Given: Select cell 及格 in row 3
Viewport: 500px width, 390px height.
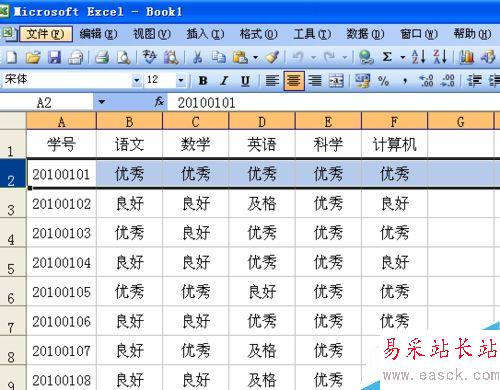Looking at the screenshot, I should (x=262, y=203).
